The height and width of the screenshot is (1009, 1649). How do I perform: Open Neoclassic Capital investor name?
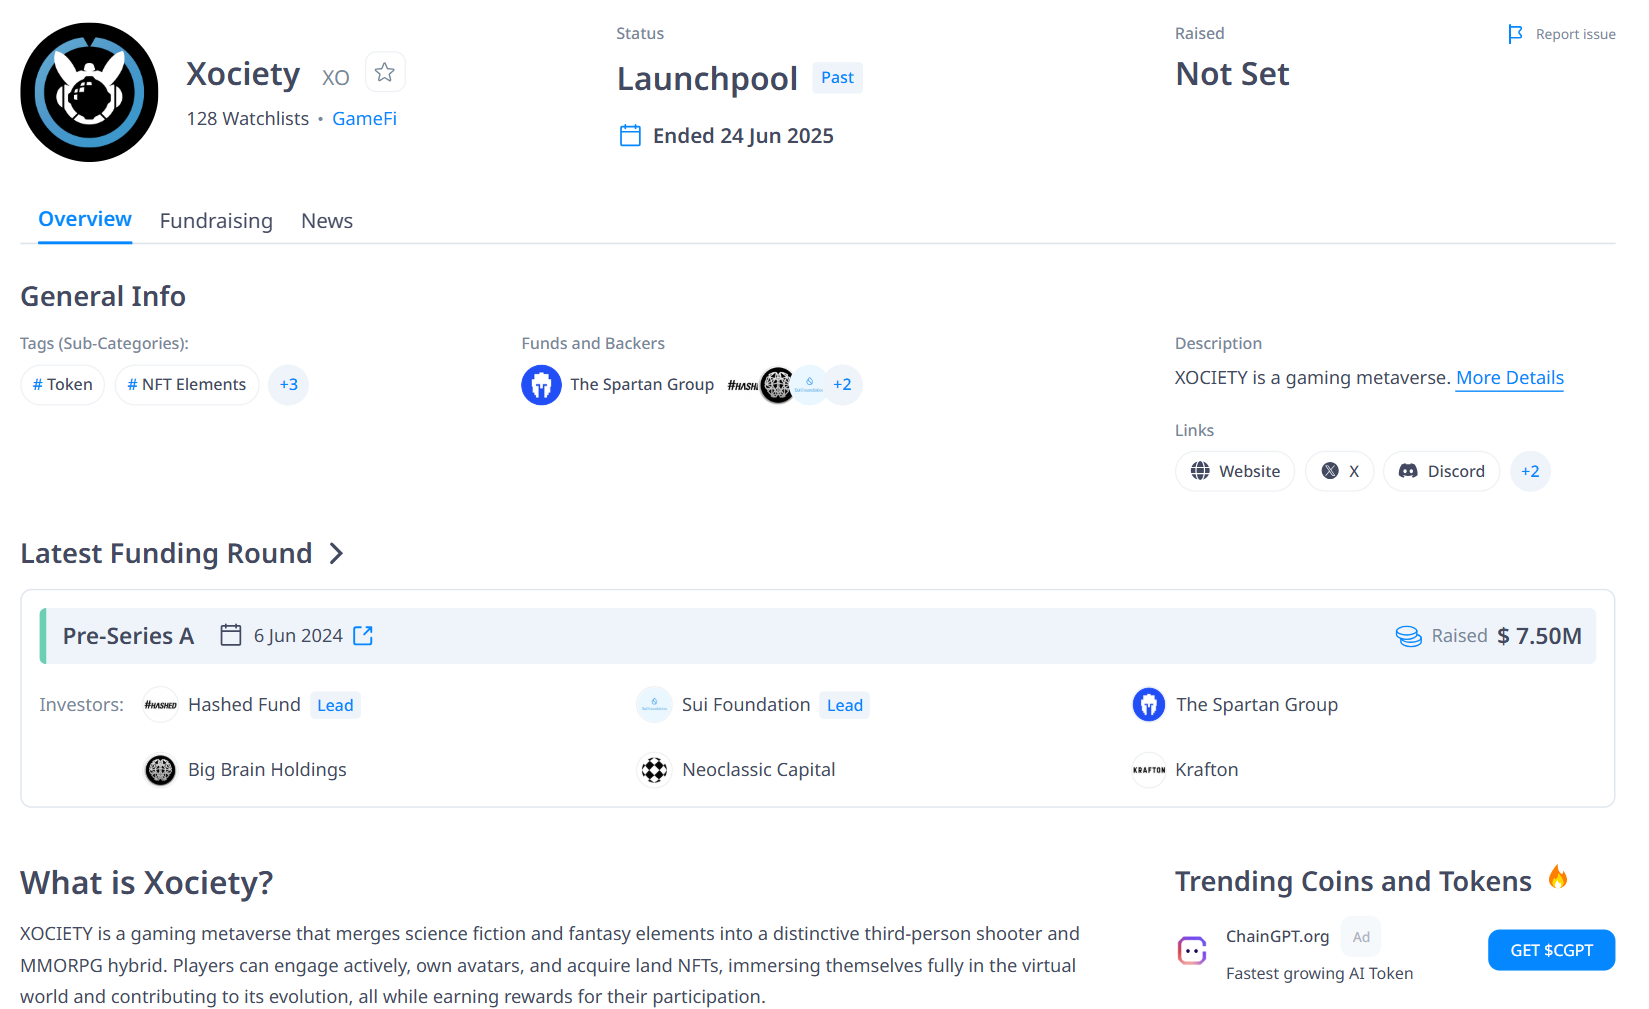coord(759,770)
